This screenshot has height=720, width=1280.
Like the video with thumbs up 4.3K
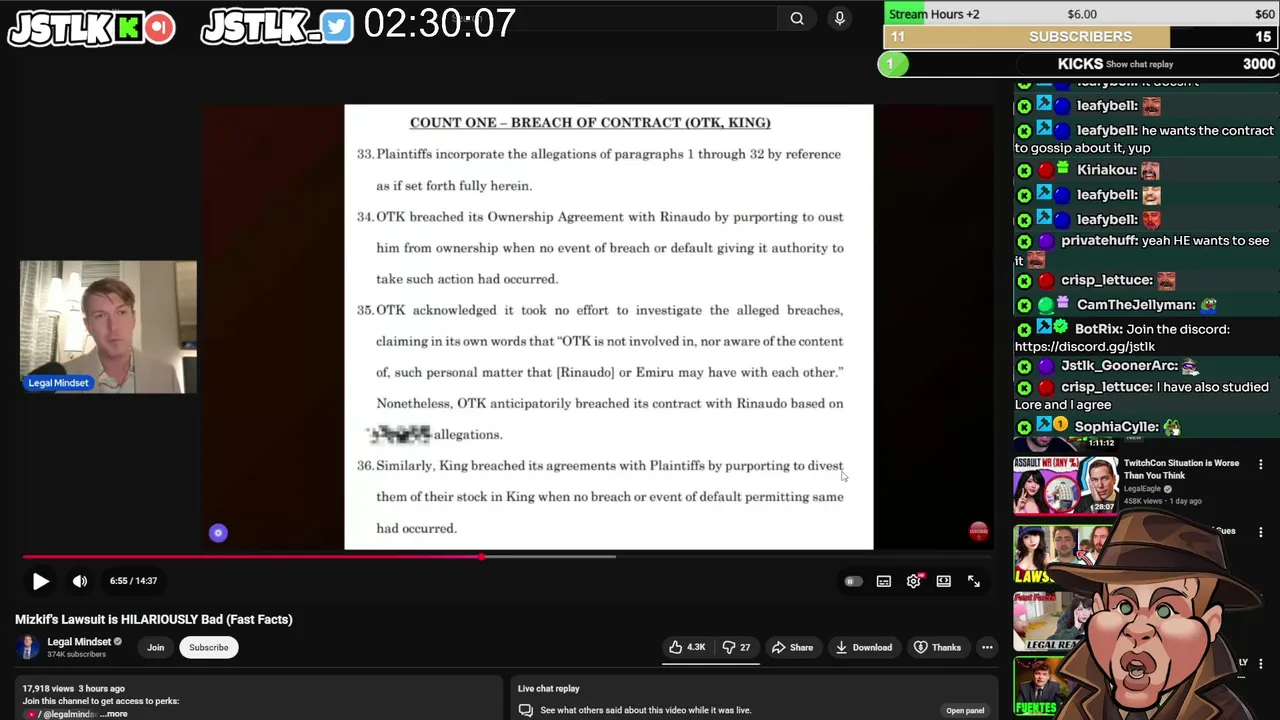(x=687, y=647)
